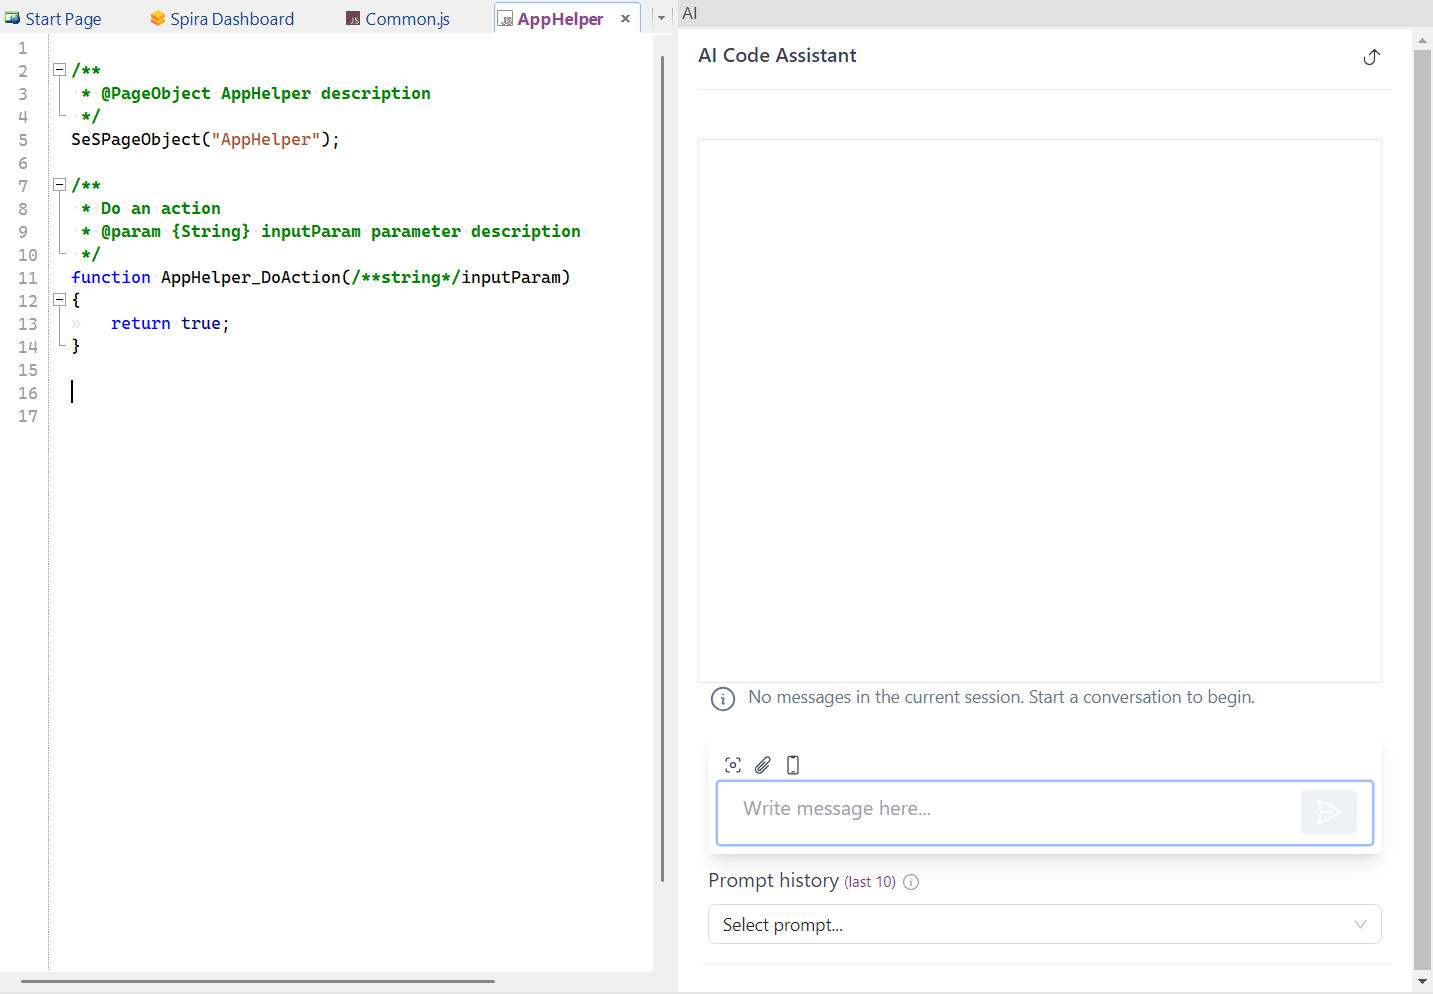Click the send message button

1328,812
